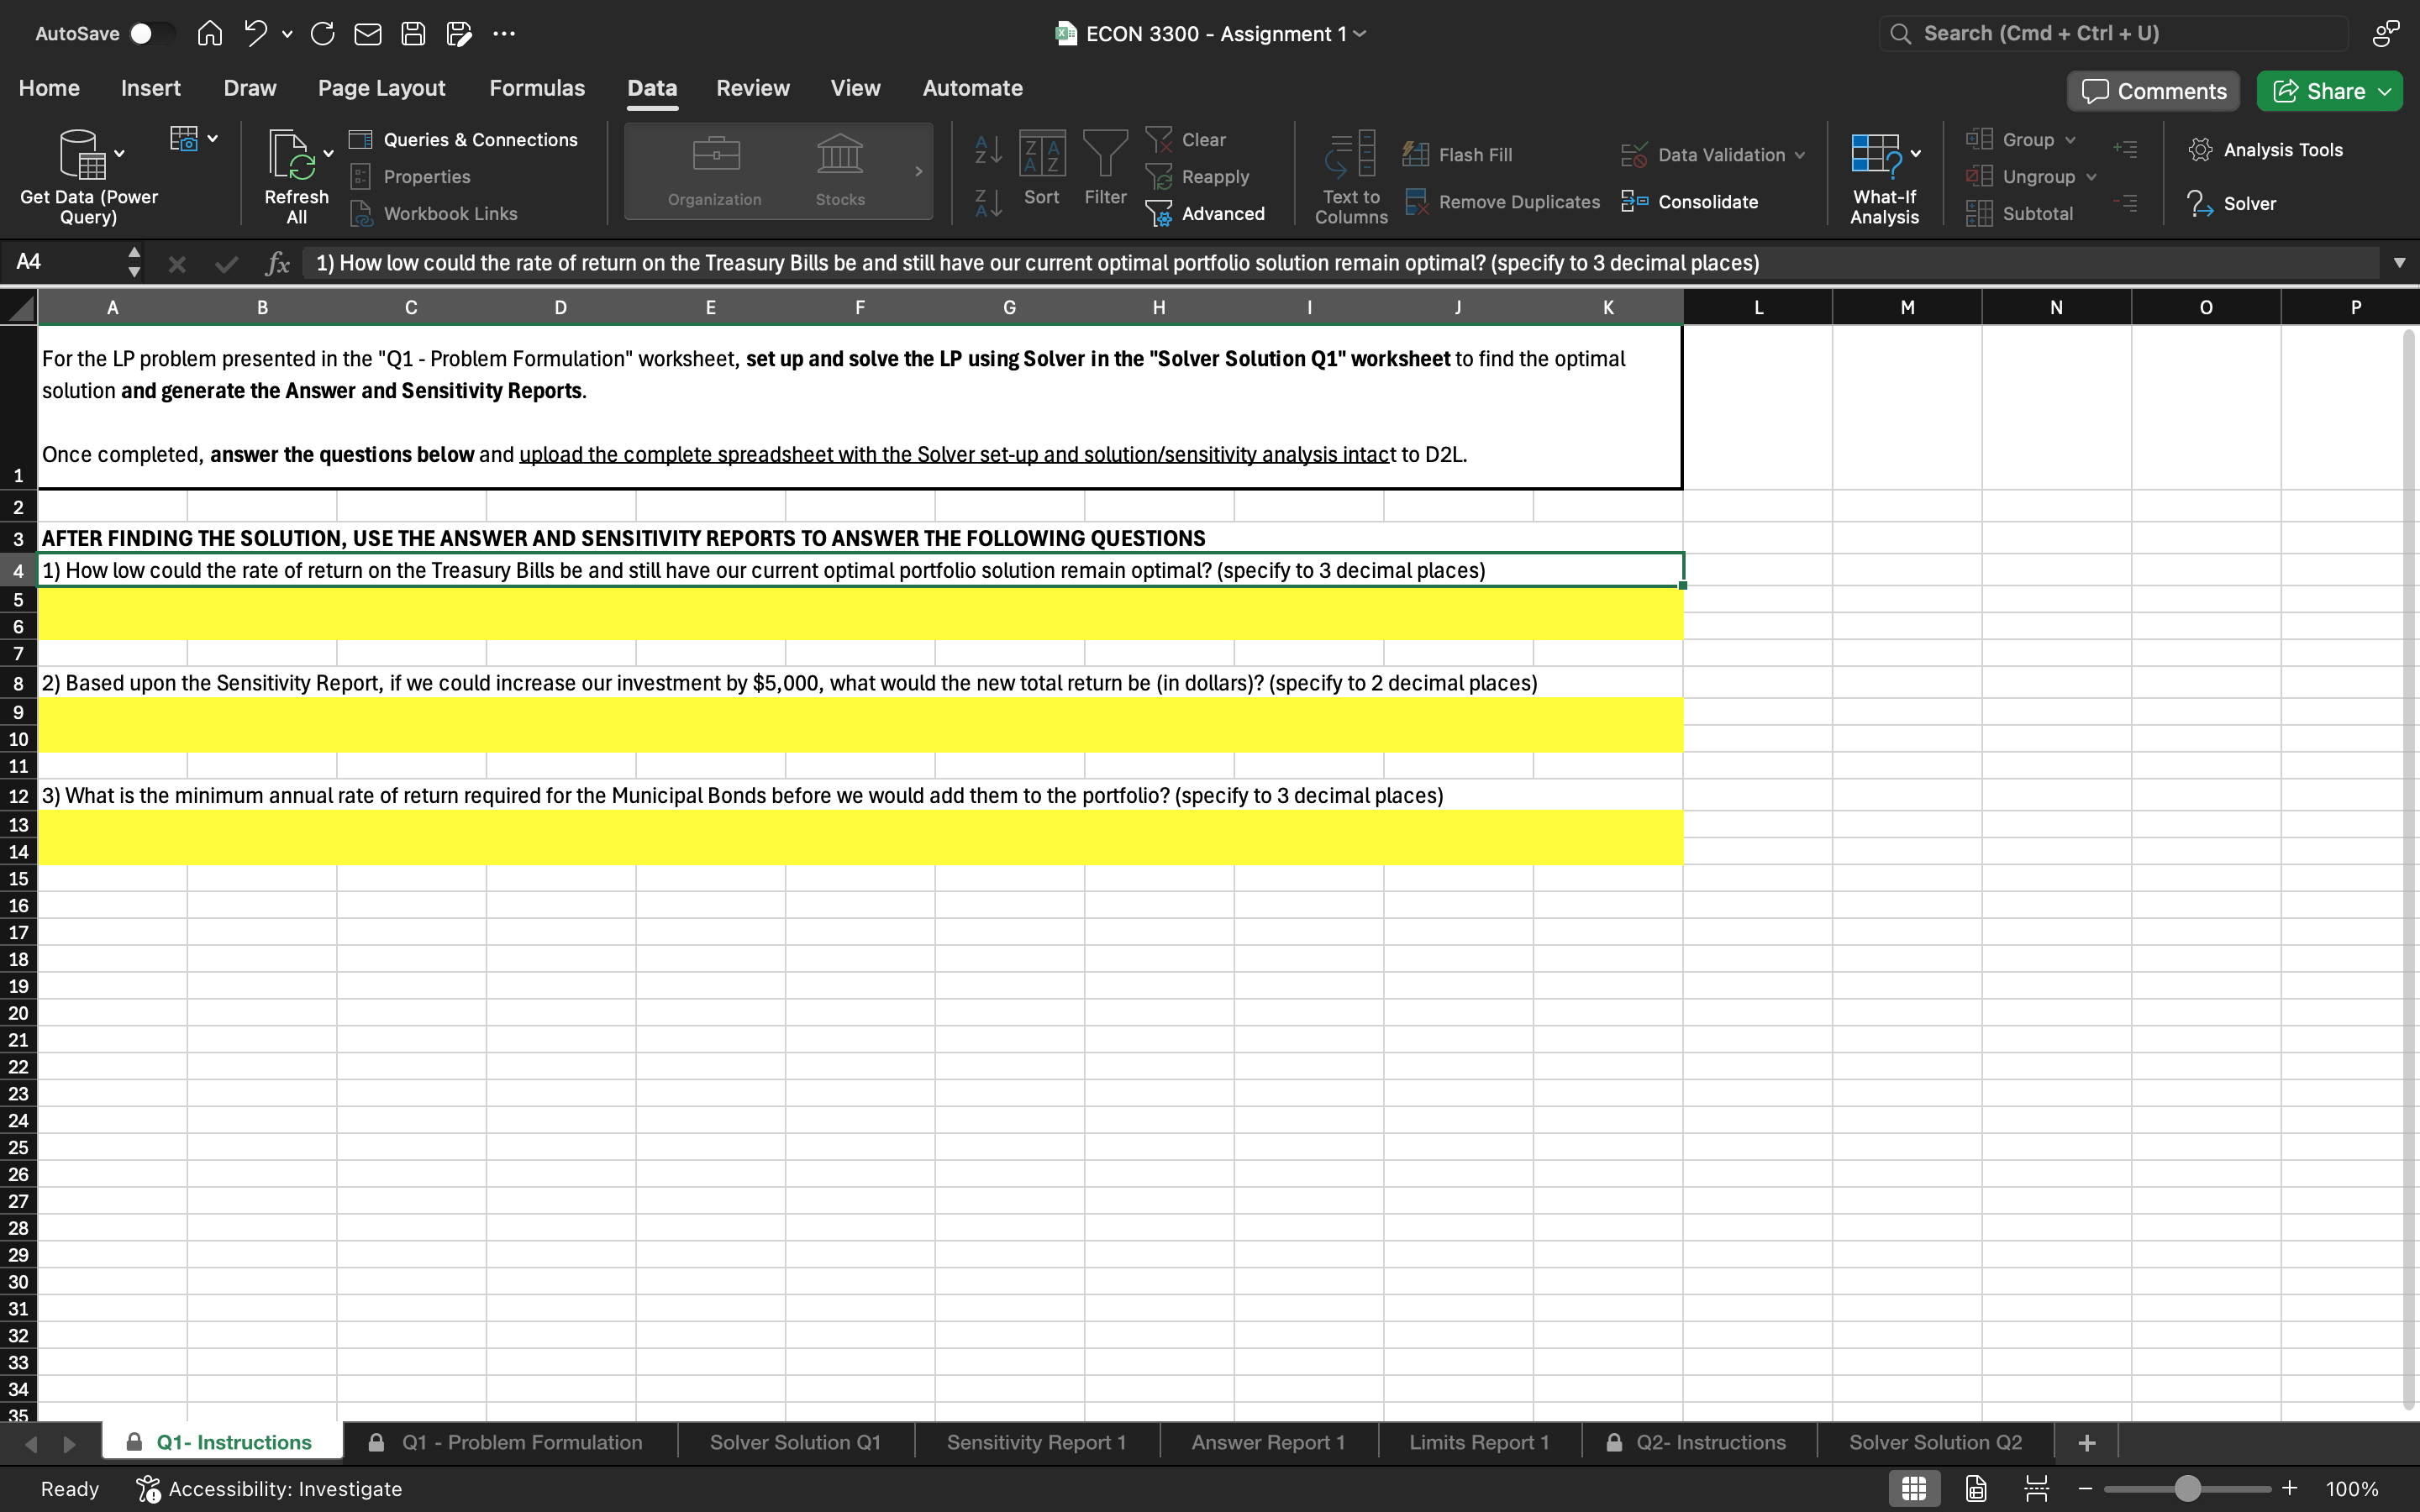The image size is (2420, 1512).
Task: Click the Share button
Action: pyautogui.click(x=2328, y=90)
